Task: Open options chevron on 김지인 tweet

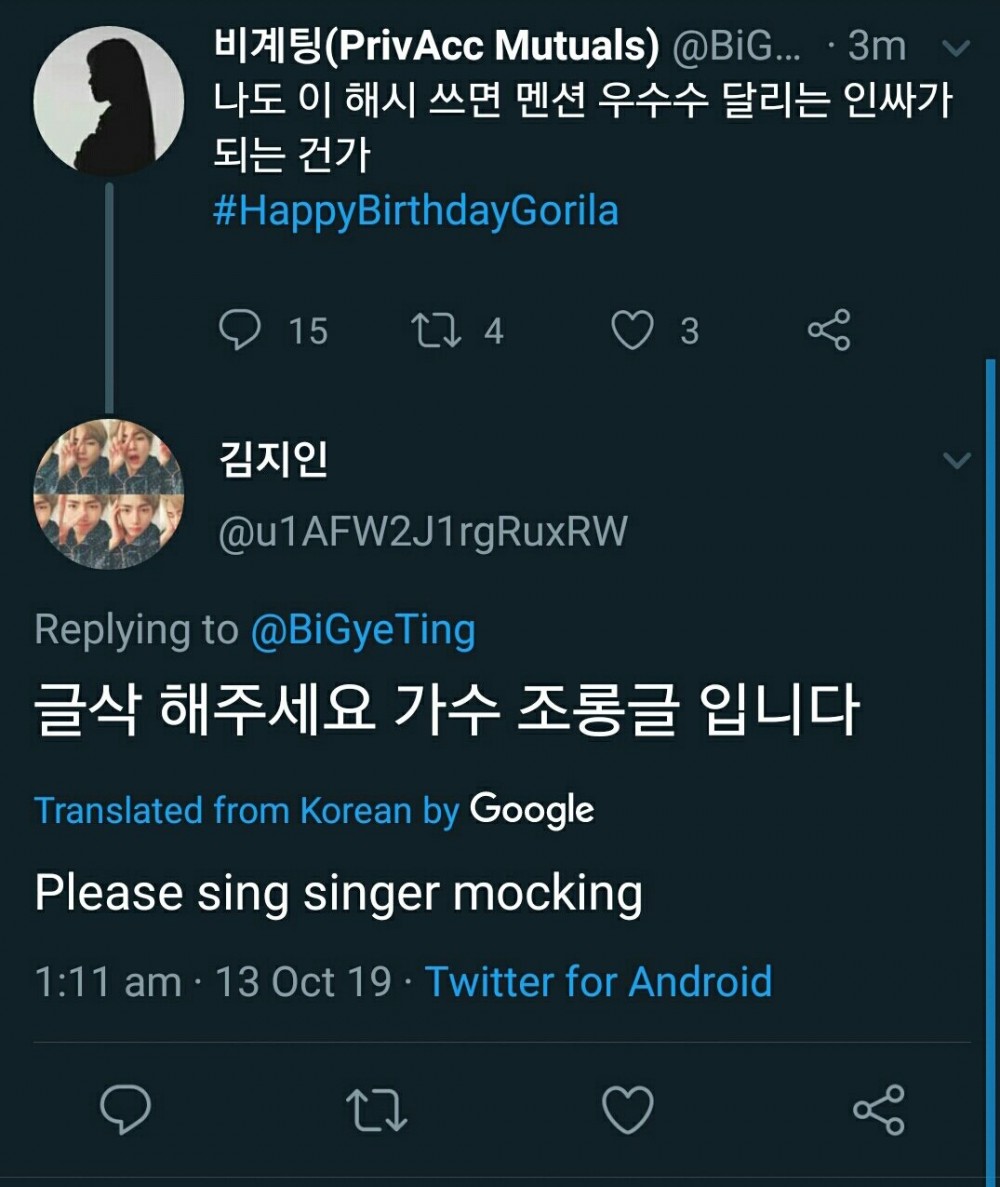Action: (956, 460)
